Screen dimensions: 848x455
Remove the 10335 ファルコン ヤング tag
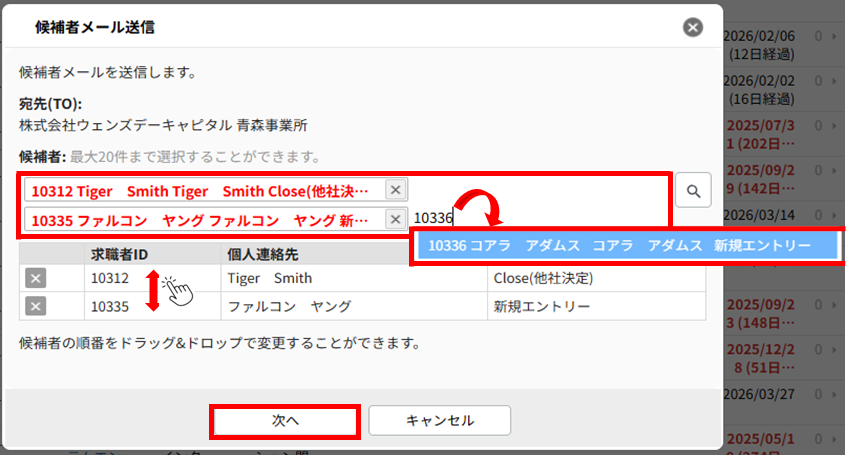click(395, 219)
